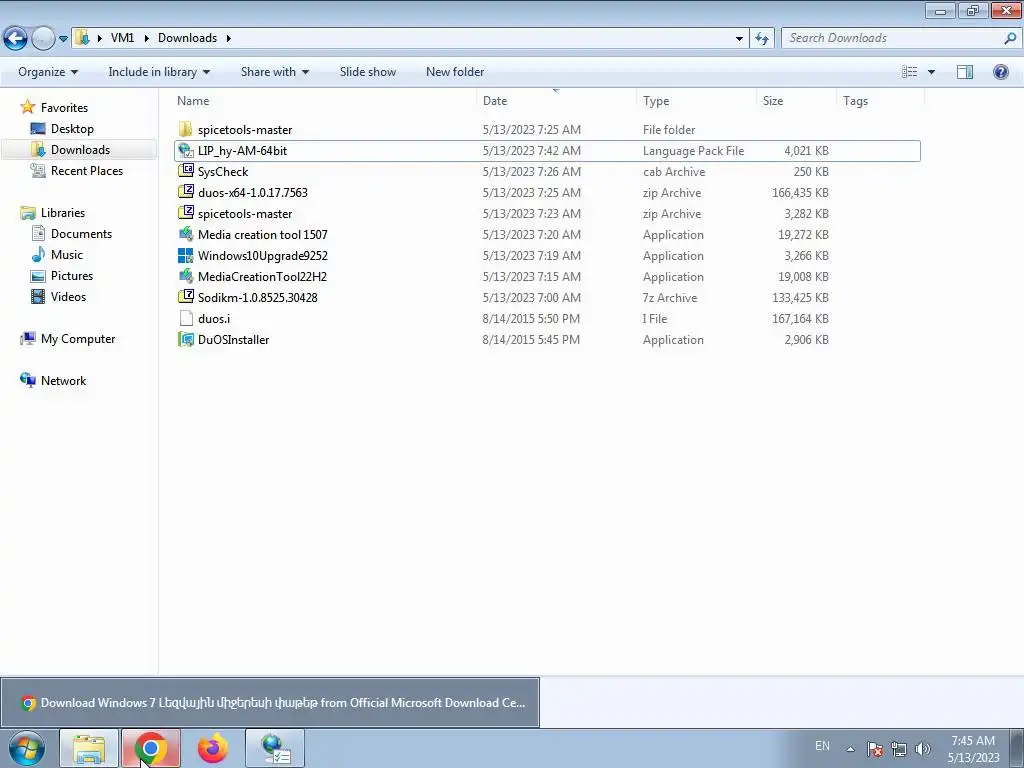Select the spicetools-master zip archive icon

[186, 214]
